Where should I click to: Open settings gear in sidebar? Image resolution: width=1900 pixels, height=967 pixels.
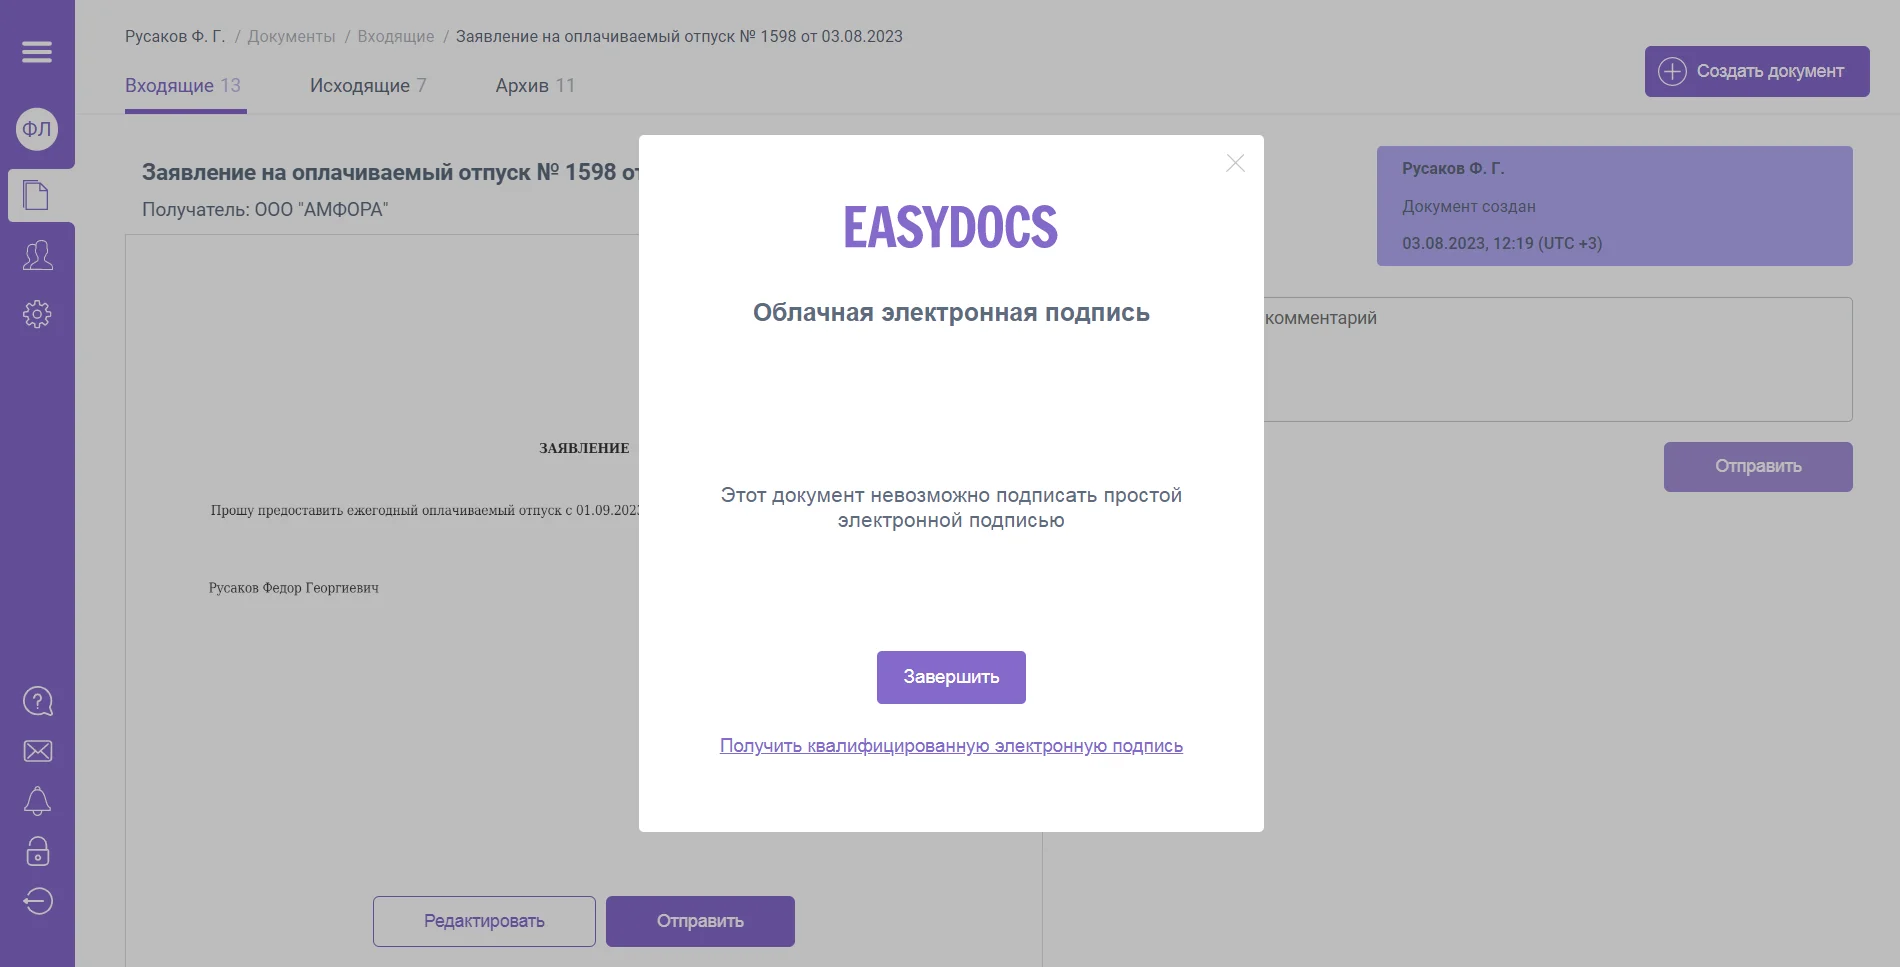pyautogui.click(x=37, y=314)
